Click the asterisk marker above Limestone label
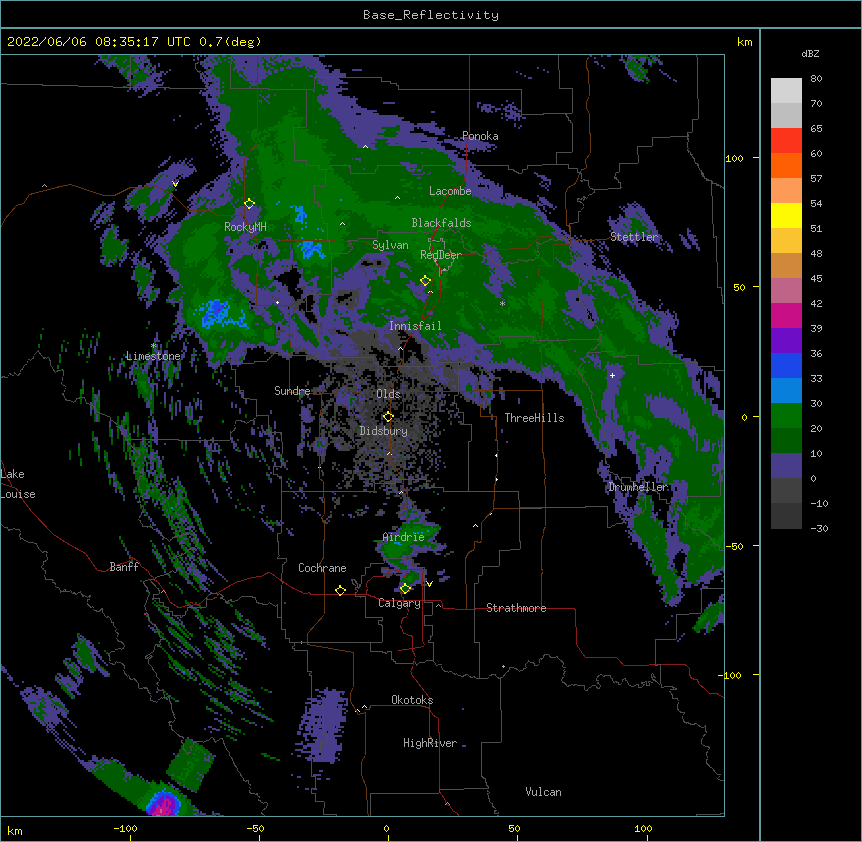The image size is (862, 842). pos(153,346)
